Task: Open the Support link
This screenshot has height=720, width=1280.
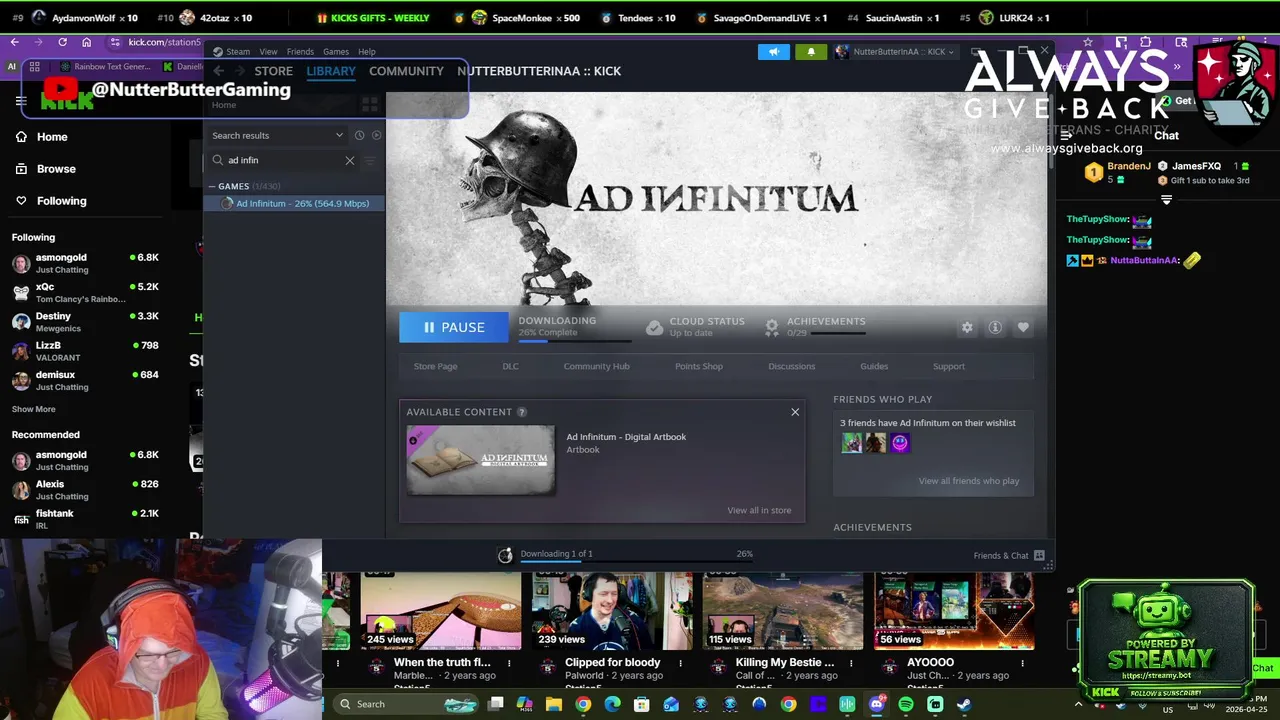Action: (x=949, y=366)
